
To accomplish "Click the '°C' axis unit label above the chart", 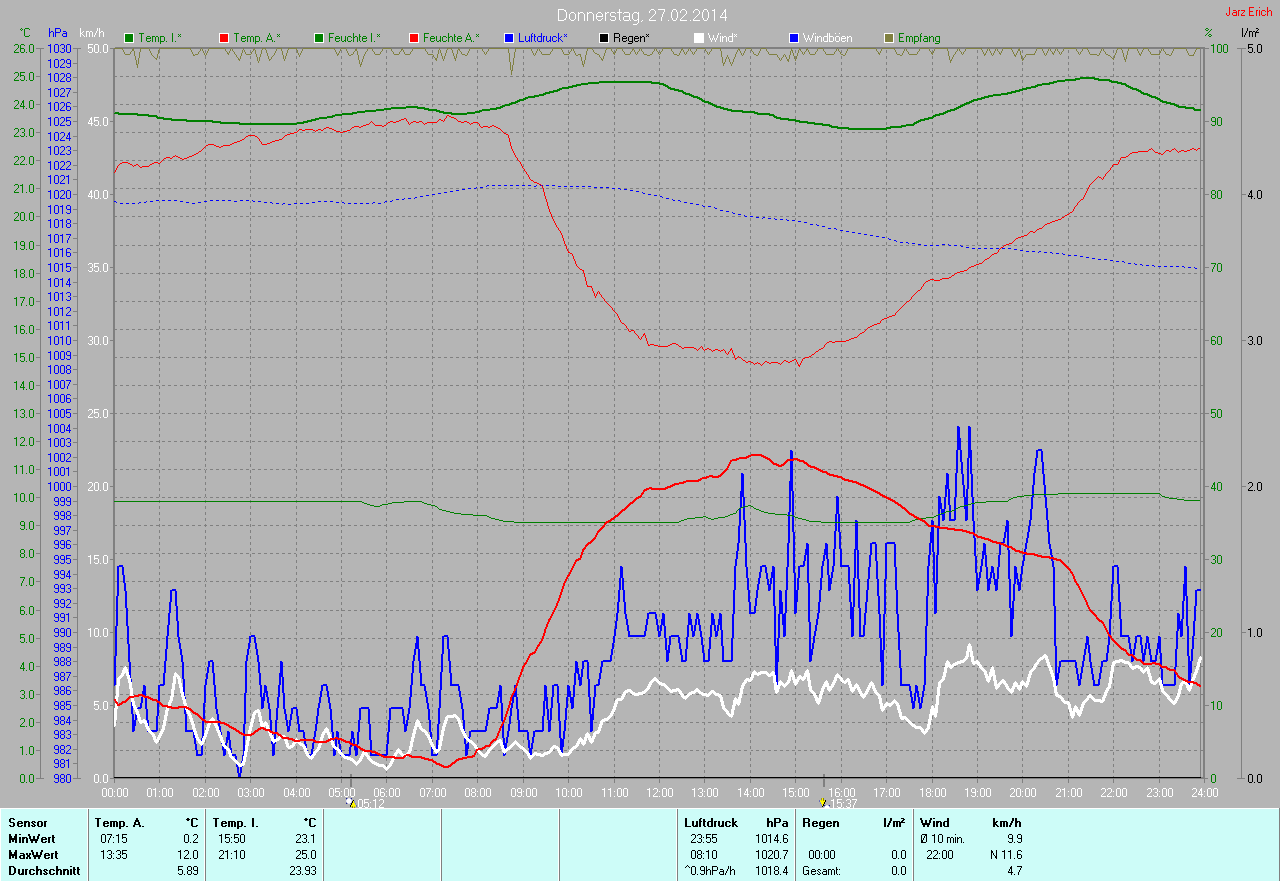I will (x=25, y=33).
